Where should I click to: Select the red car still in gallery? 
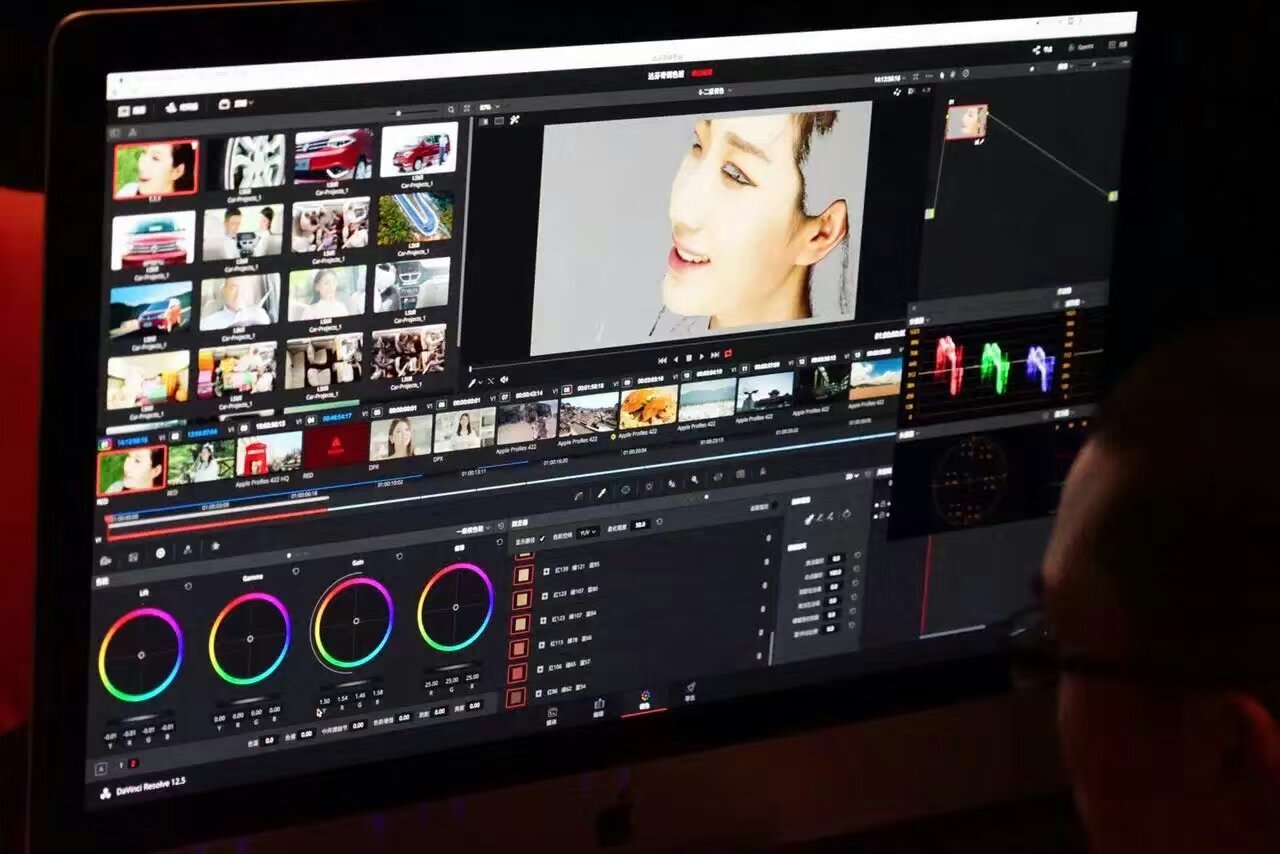(x=332, y=155)
